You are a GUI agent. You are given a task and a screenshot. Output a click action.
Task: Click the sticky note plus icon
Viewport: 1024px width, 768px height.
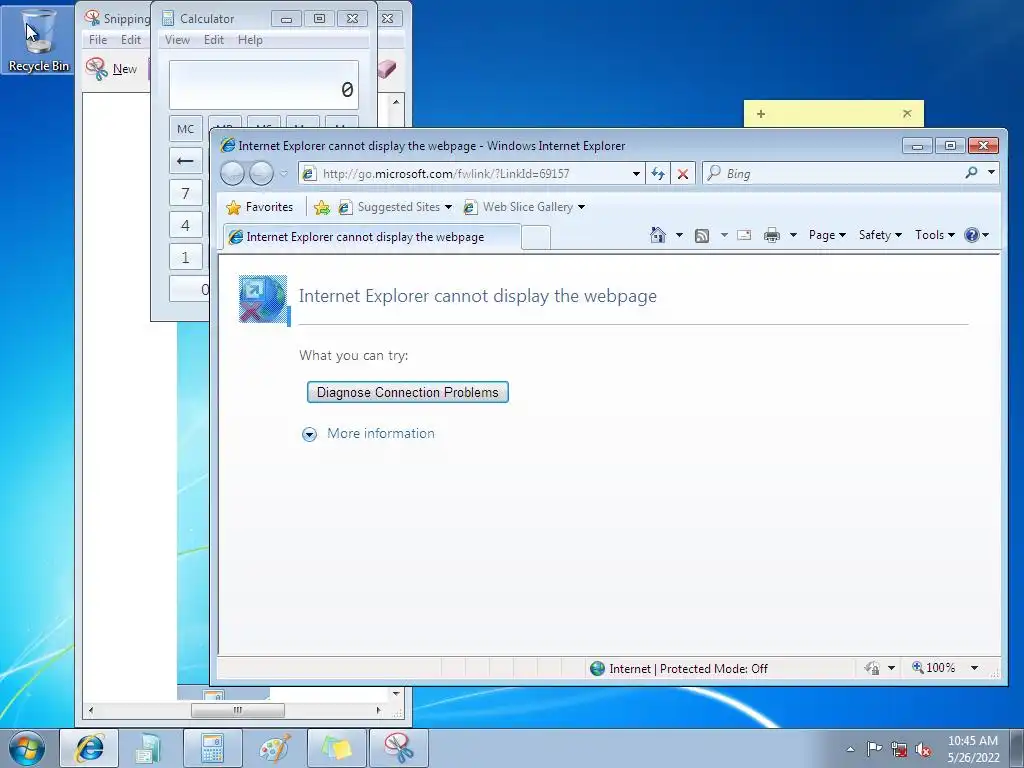[761, 114]
